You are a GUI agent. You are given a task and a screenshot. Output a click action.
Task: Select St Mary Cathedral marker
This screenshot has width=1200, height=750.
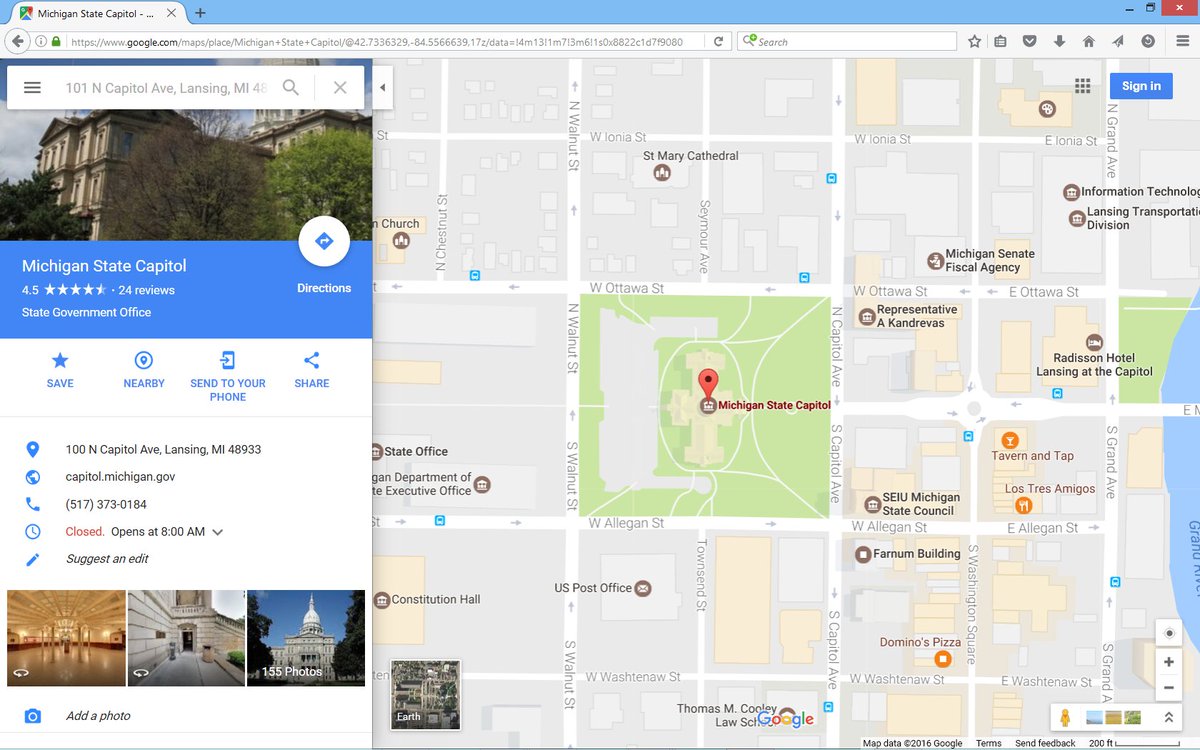pos(661,173)
